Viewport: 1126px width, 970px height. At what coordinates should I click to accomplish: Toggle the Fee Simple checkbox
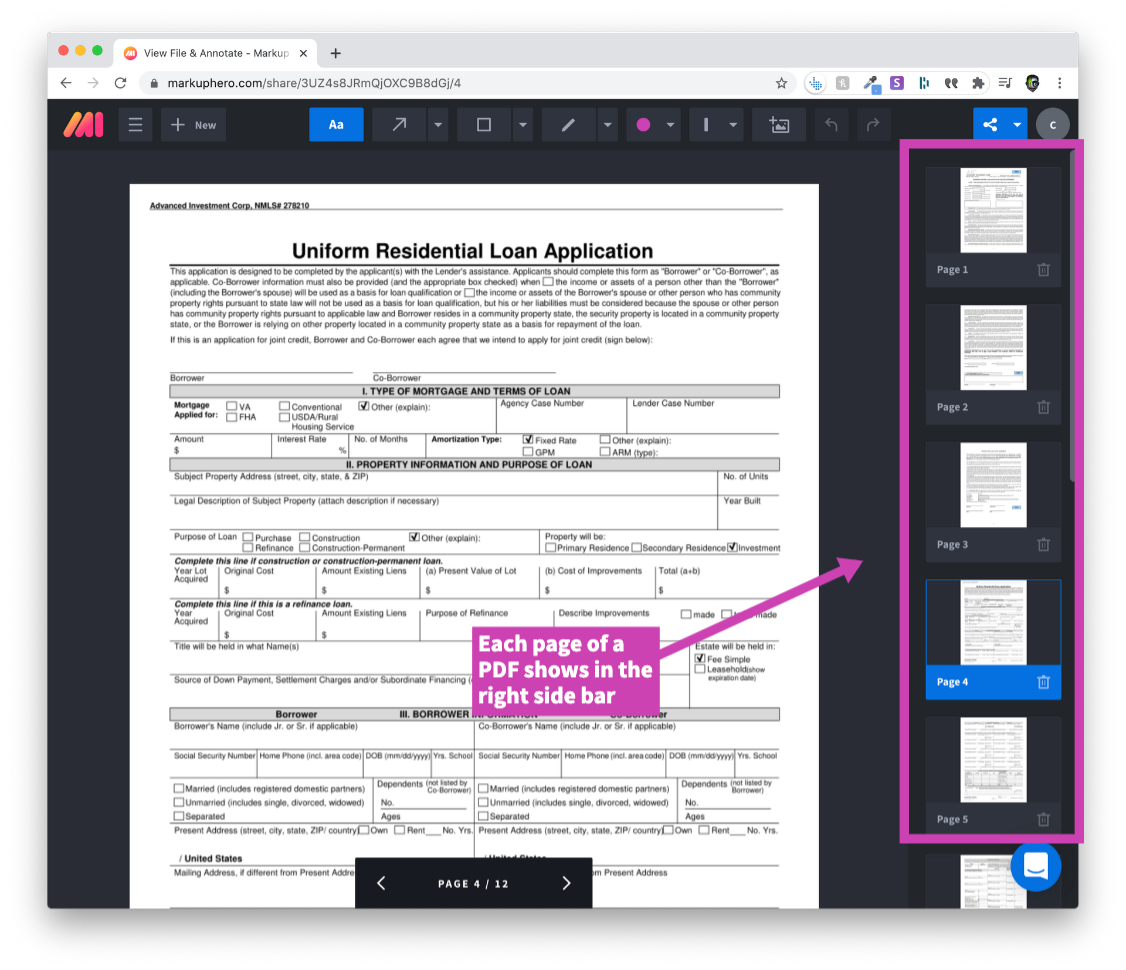(x=699, y=658)
